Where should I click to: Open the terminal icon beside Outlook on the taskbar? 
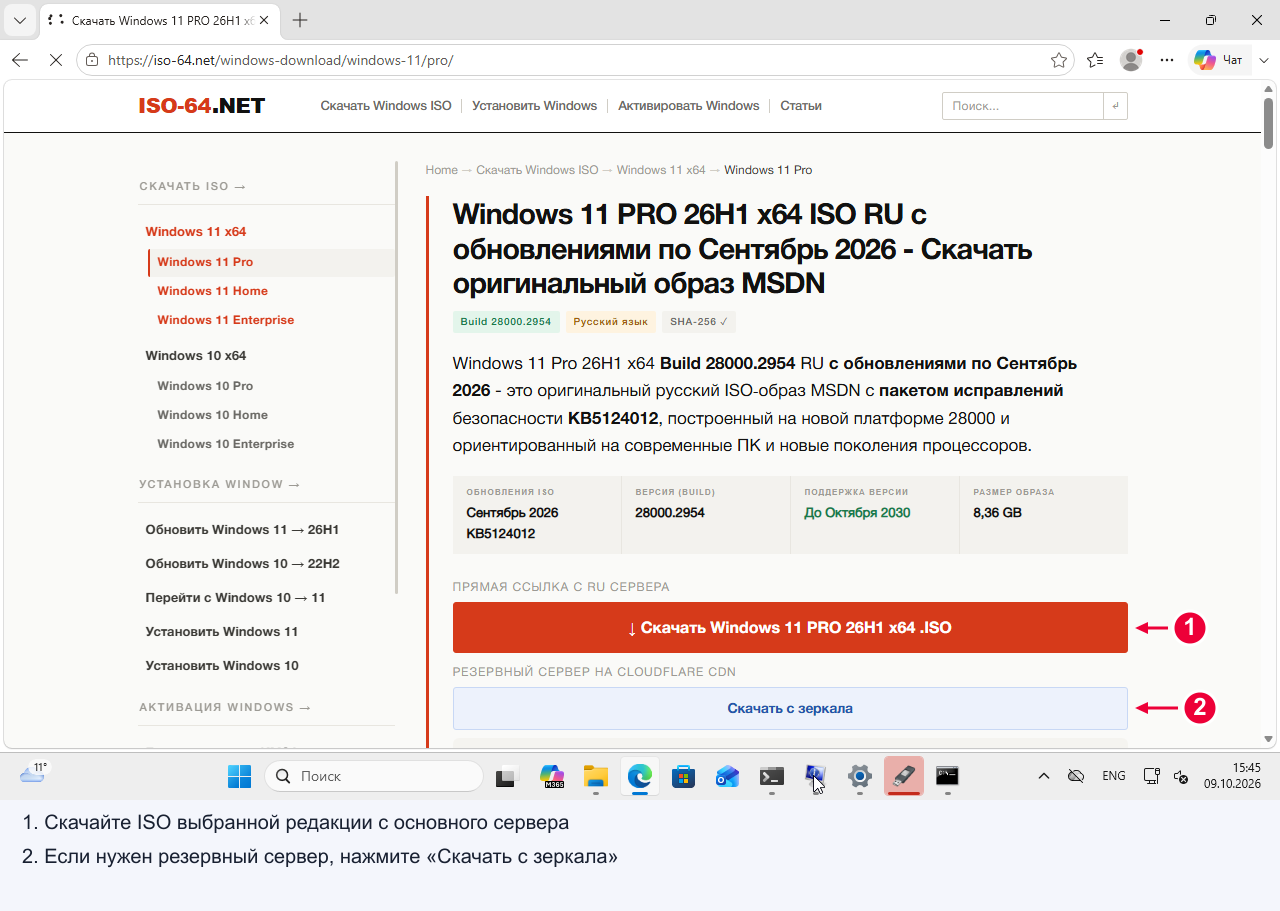tap(771, 776)
